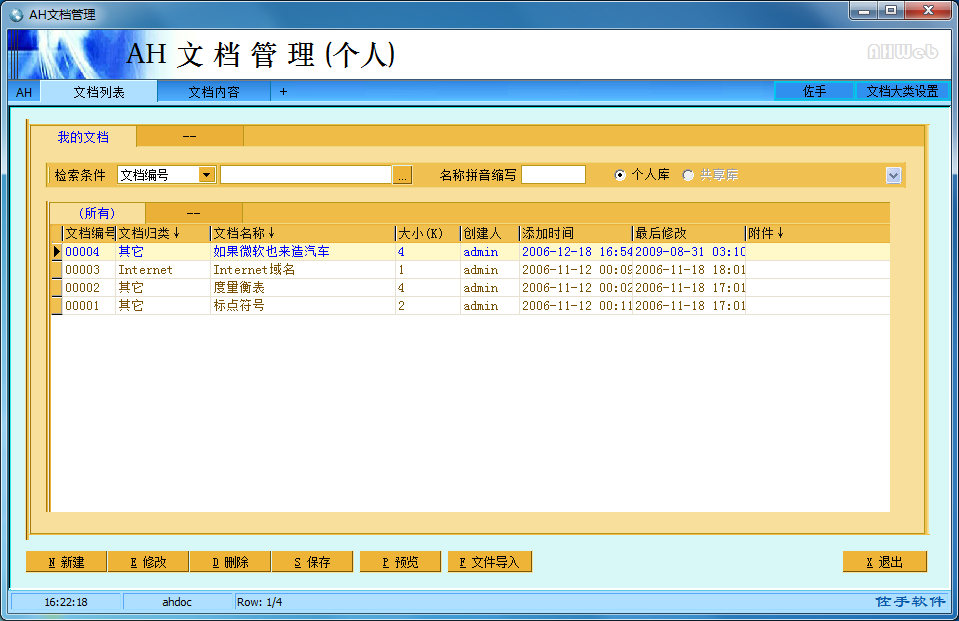Switch to the 文档内容 tab

coord(213,92)
